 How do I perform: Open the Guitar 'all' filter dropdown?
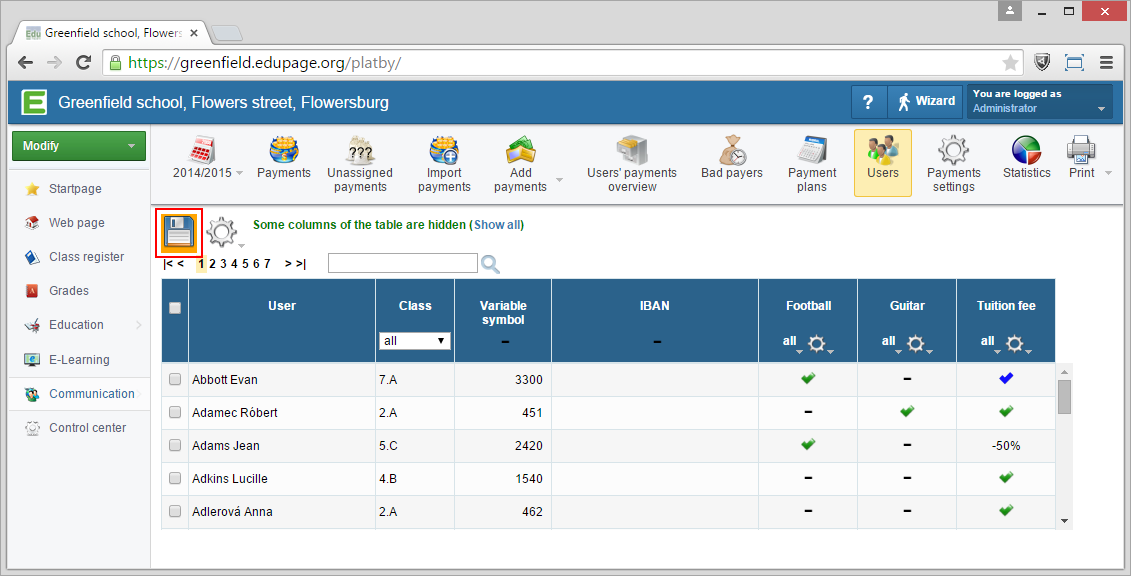coord(891,342)
